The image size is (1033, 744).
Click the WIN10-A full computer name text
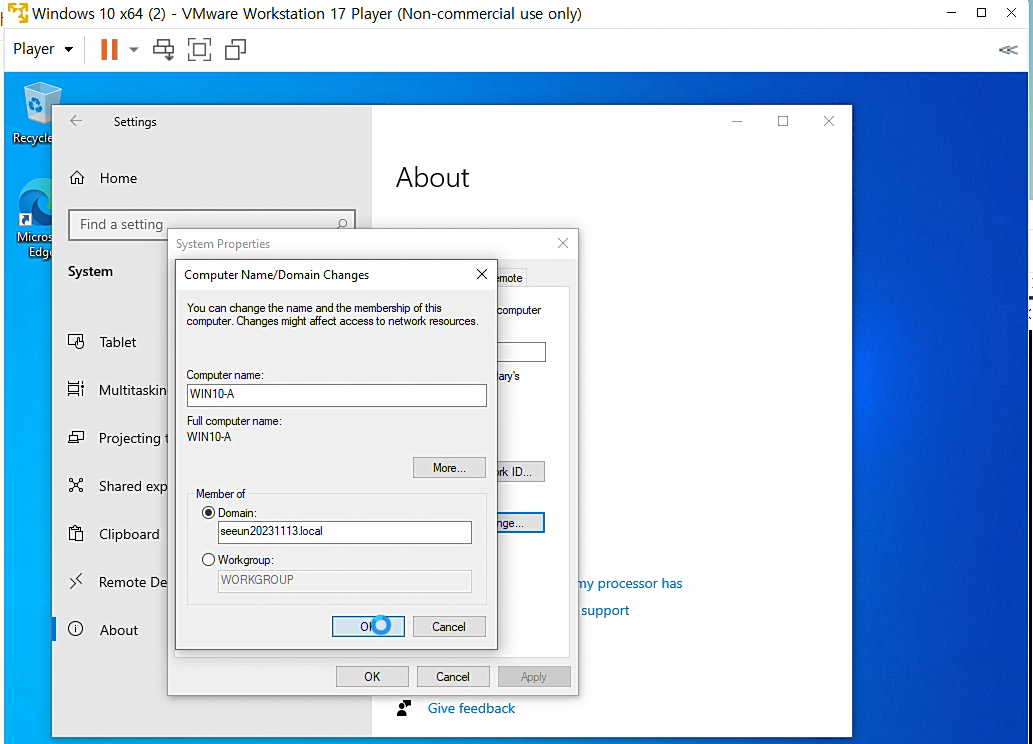[x=209, y=437]
